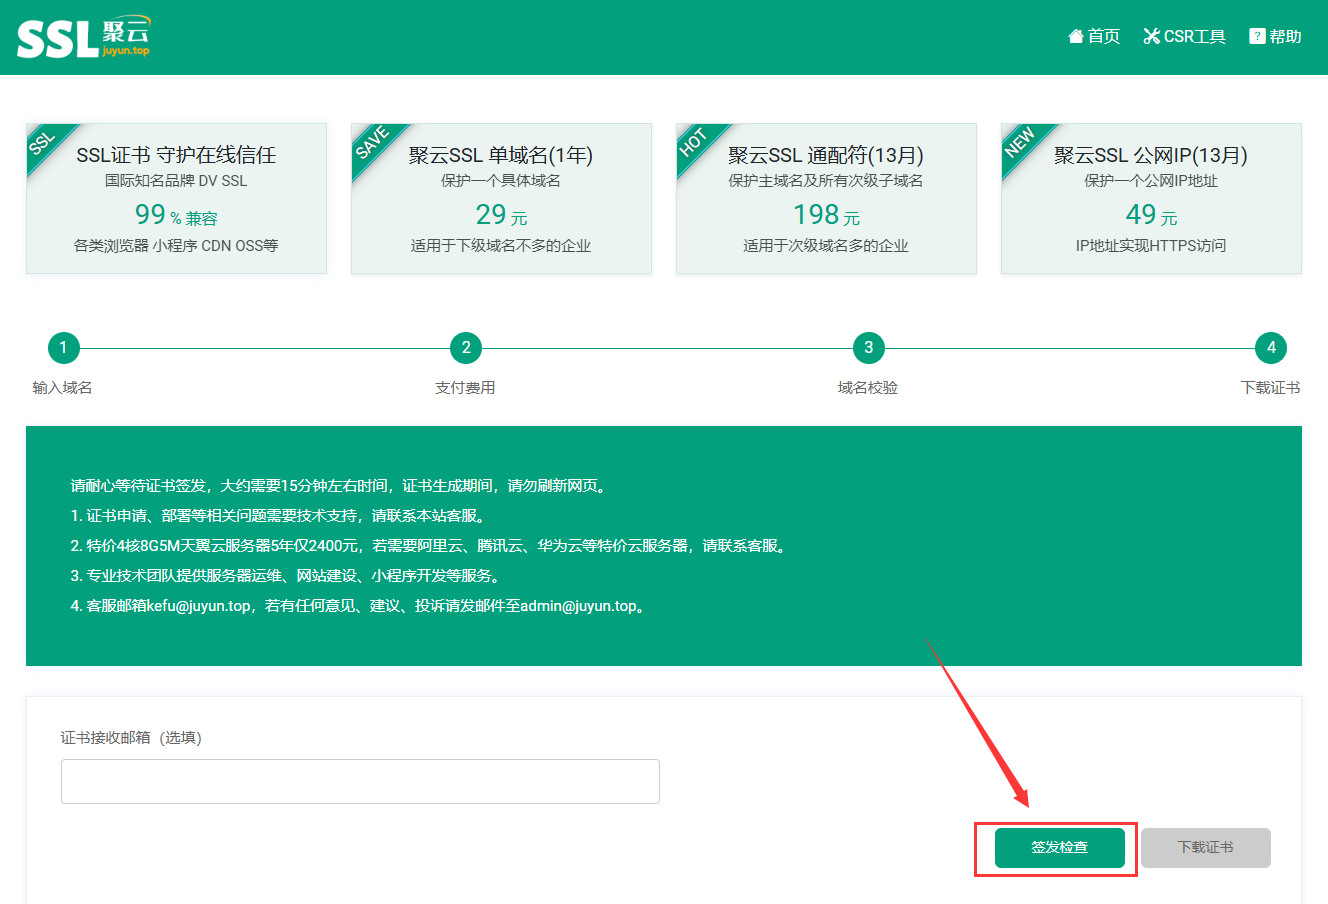1328x904 pixels.
Task: Click notice line 1 about 技术支持
Action: pos(280,516)
